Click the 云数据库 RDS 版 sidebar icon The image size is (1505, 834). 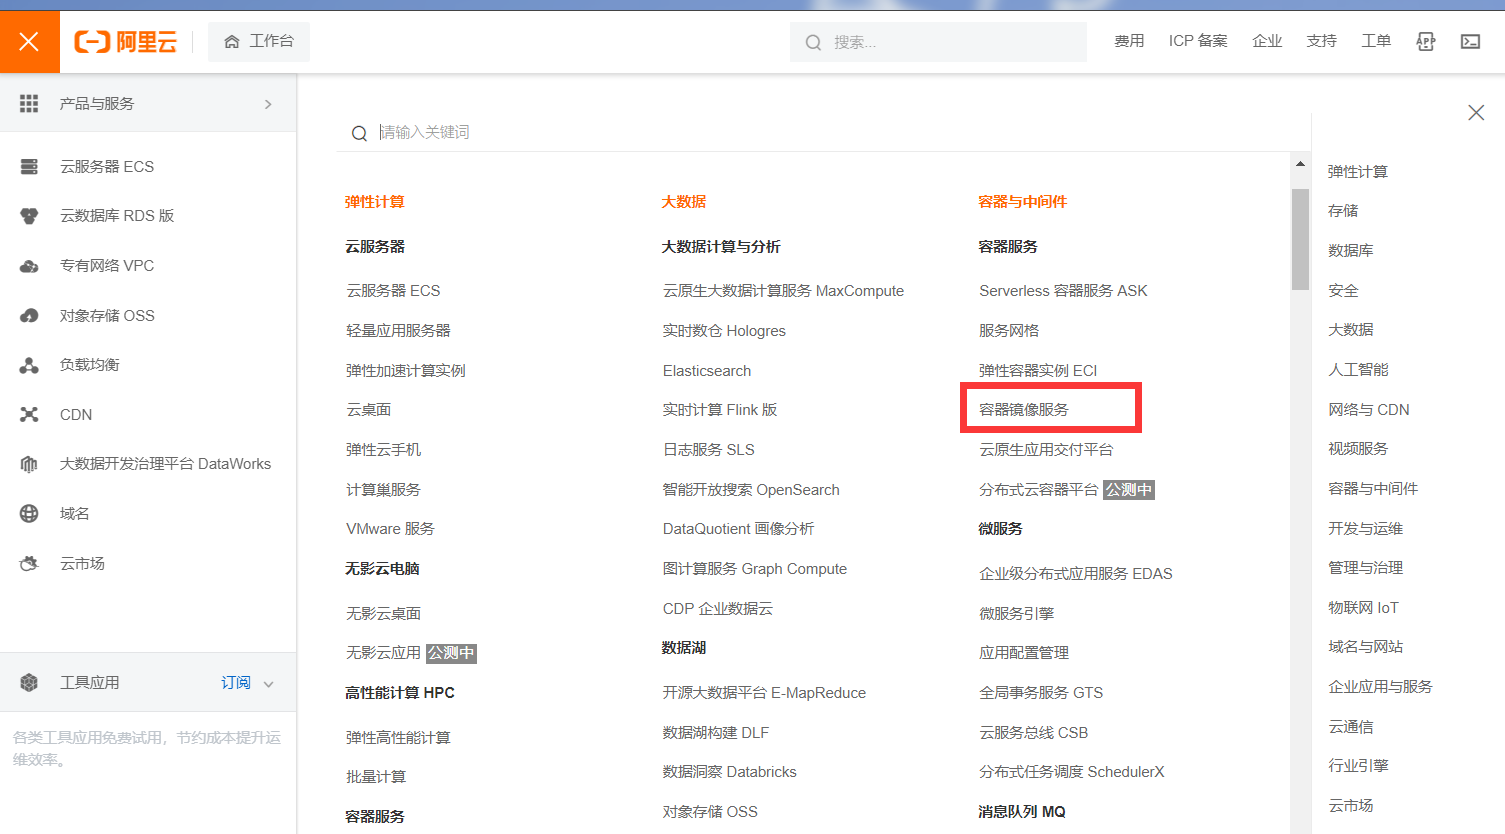(x=29, y=216)
